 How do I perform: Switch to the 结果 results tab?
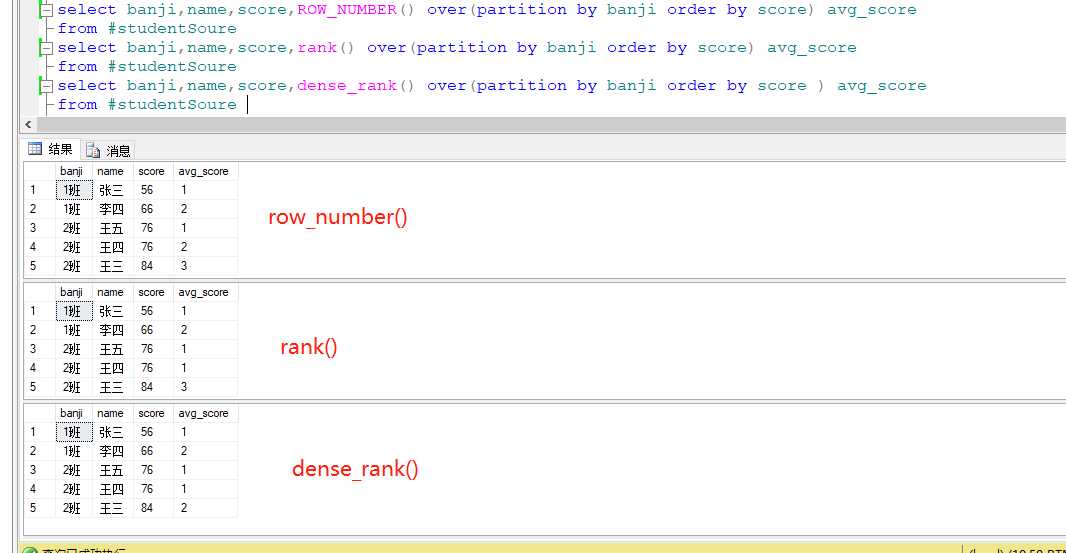pos(60,150)
